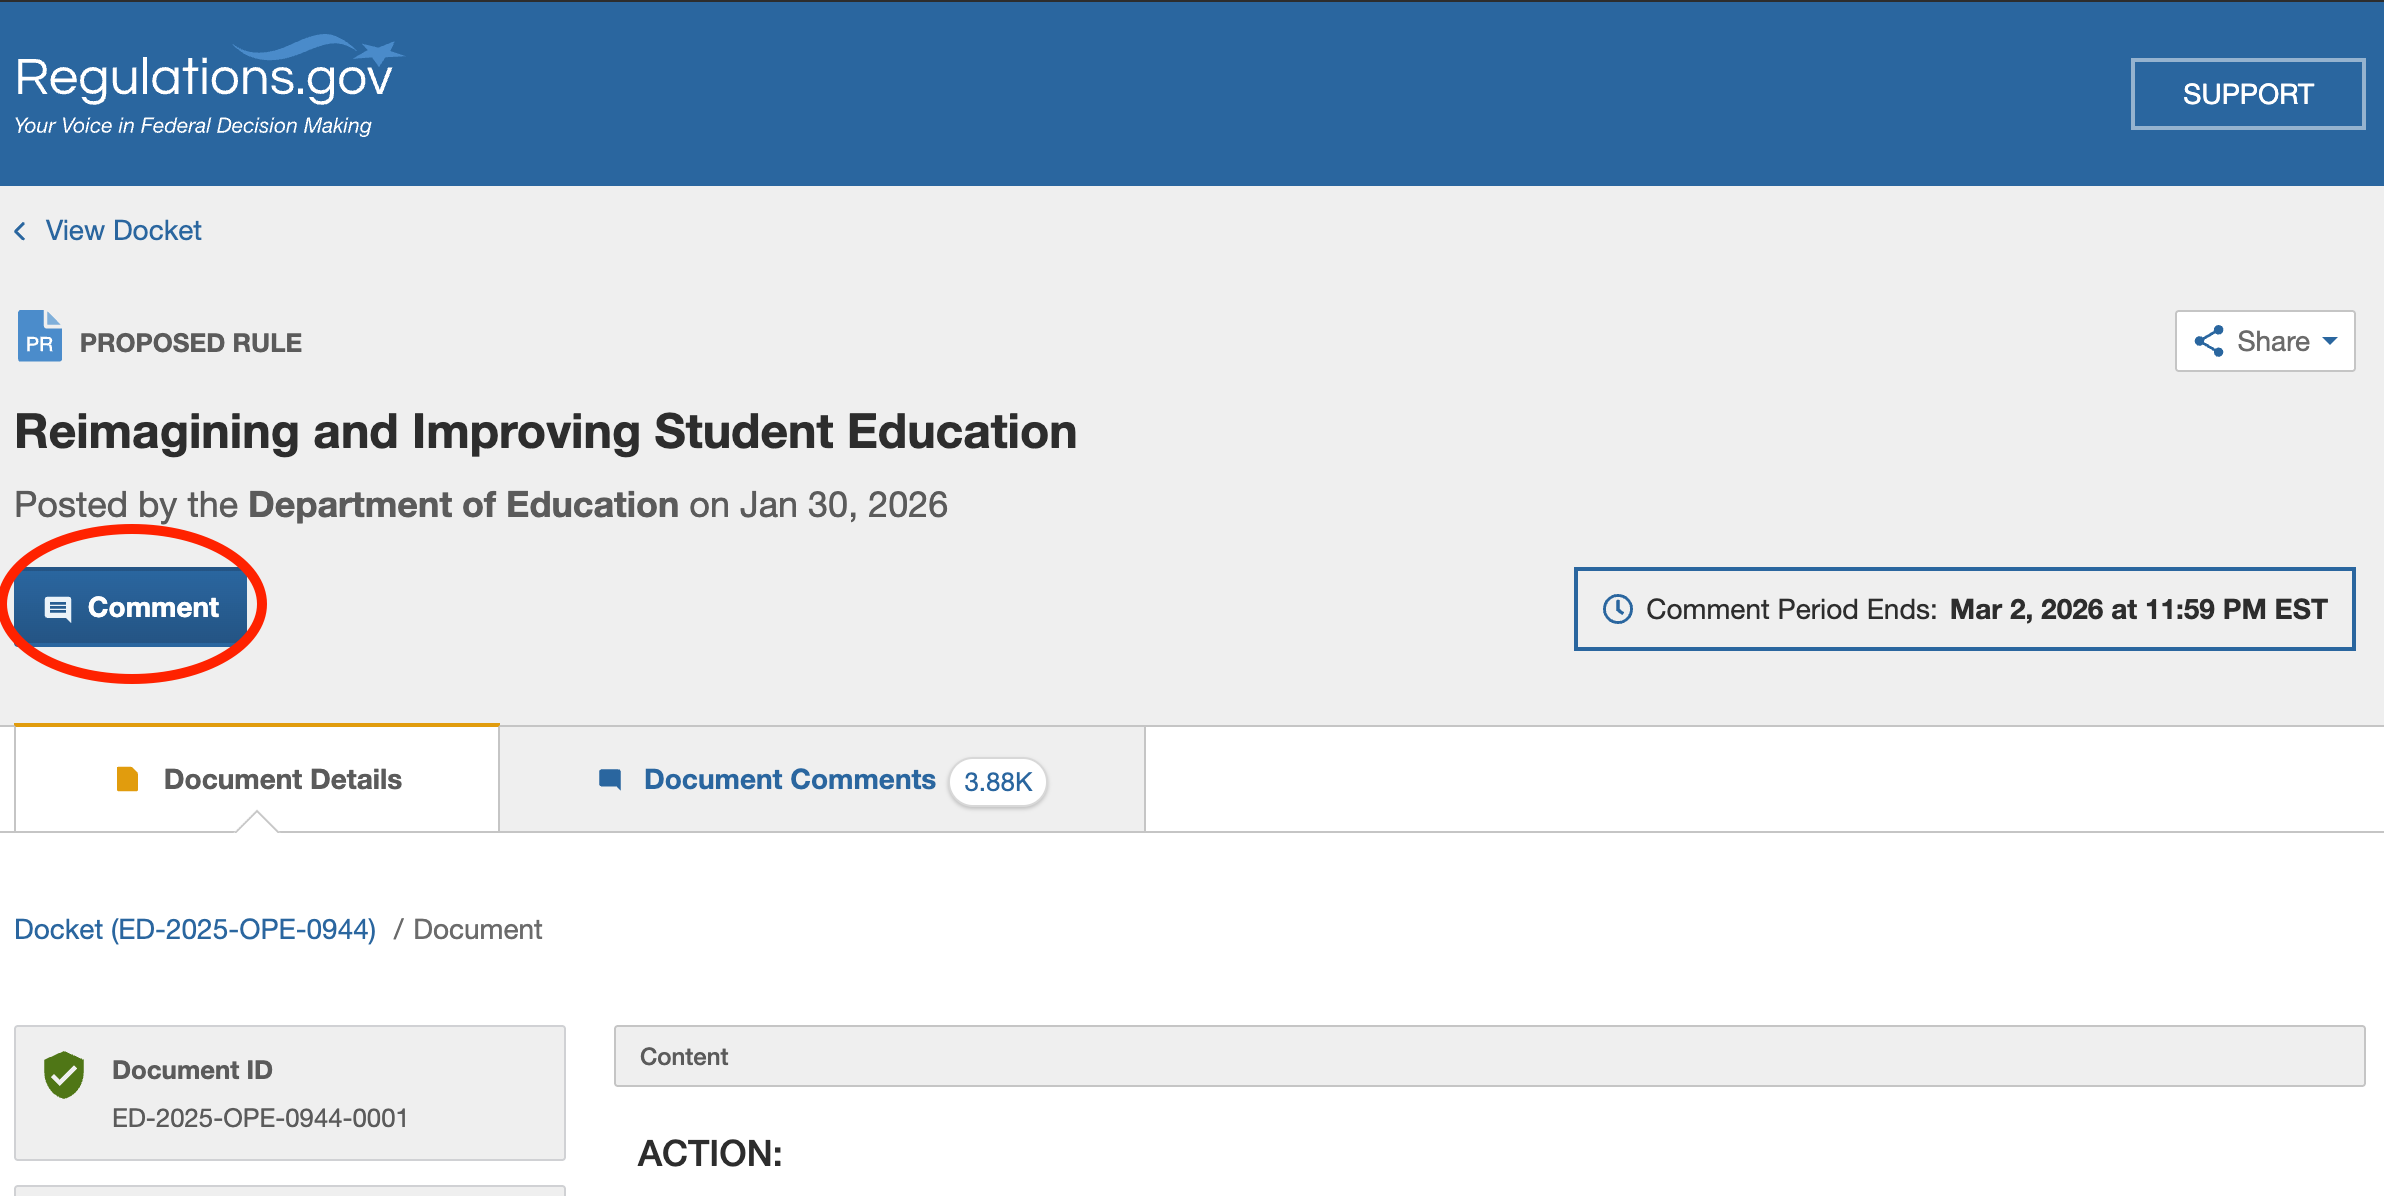Click the clock icon by comment period
The height and width of the screenshot is (1196, 2384).
point(1617,609)
